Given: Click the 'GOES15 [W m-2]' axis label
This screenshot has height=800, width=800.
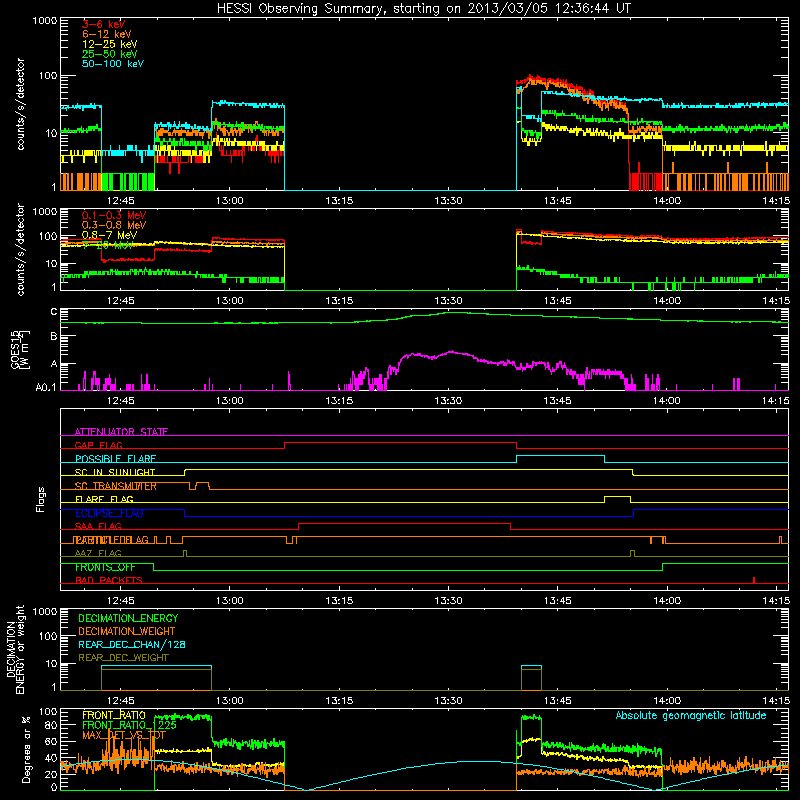Looking at the screenshot, I should 20,349.
